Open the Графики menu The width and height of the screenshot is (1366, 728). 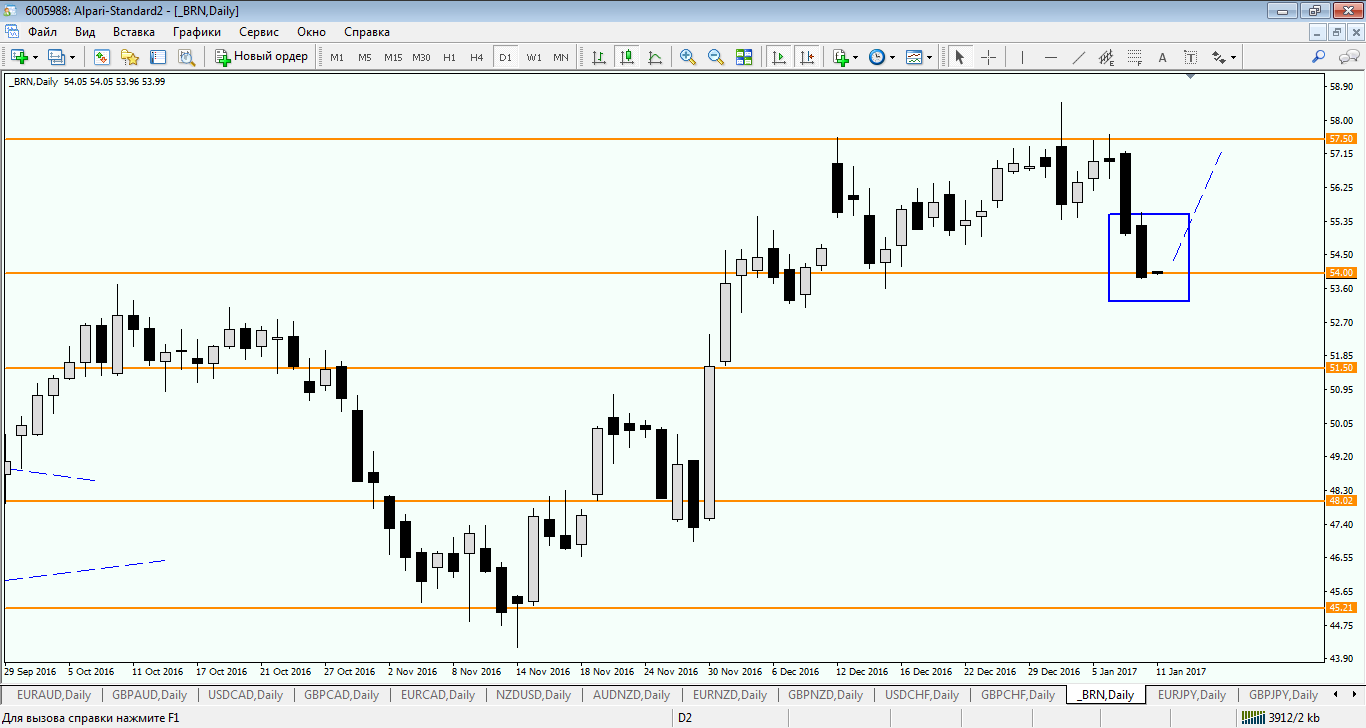197,32
